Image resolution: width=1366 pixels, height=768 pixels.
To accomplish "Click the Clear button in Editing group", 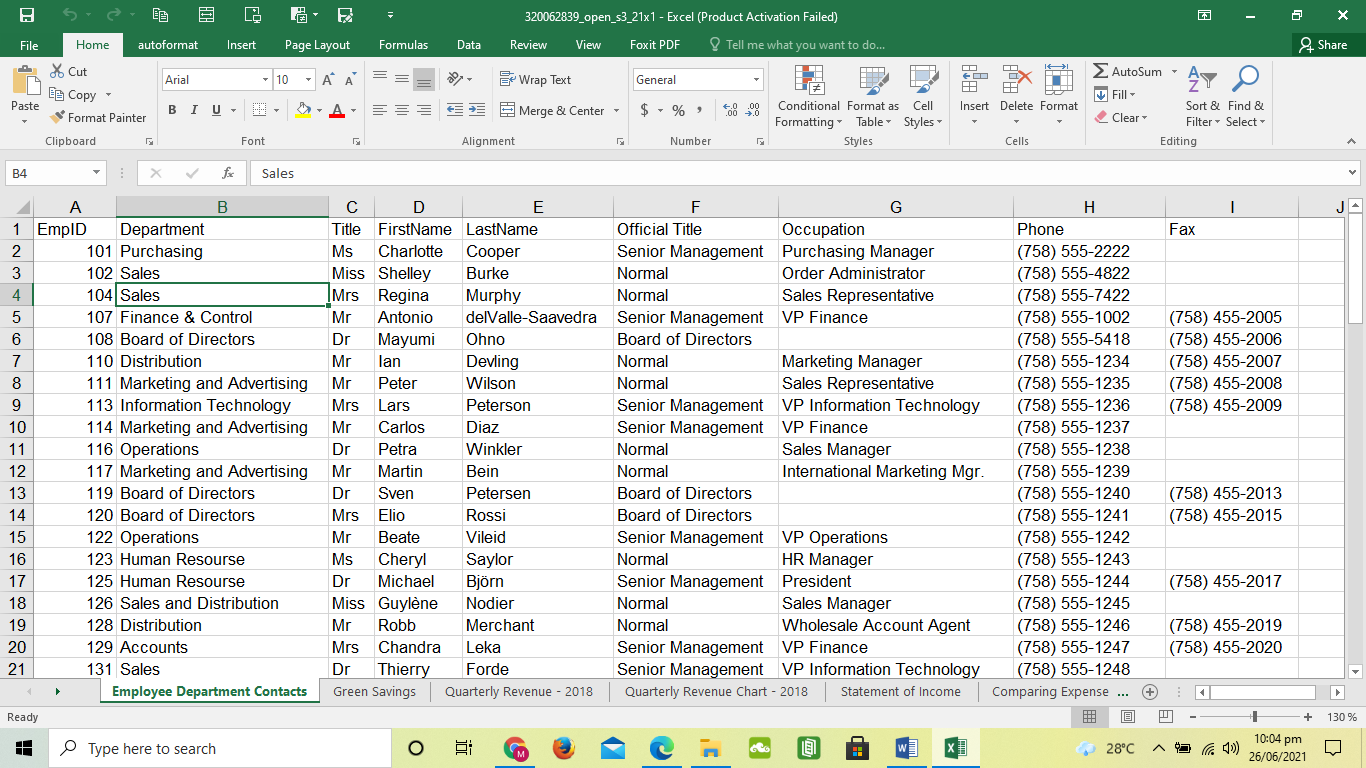I will (x=1121, y=118).
